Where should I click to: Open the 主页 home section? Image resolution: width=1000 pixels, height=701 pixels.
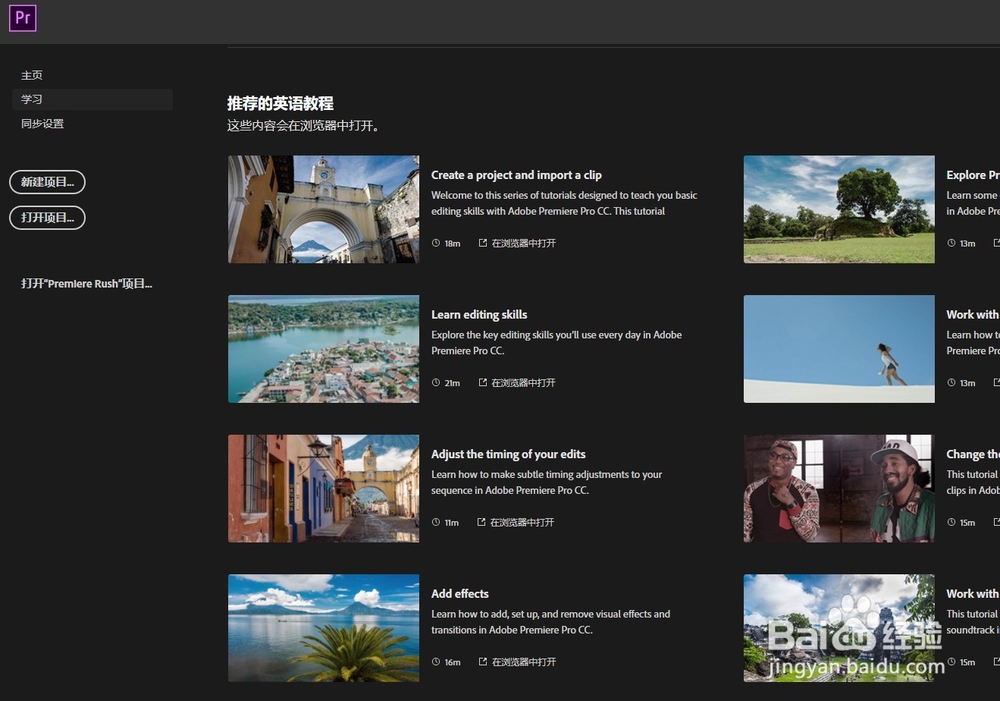click(32, 75)
